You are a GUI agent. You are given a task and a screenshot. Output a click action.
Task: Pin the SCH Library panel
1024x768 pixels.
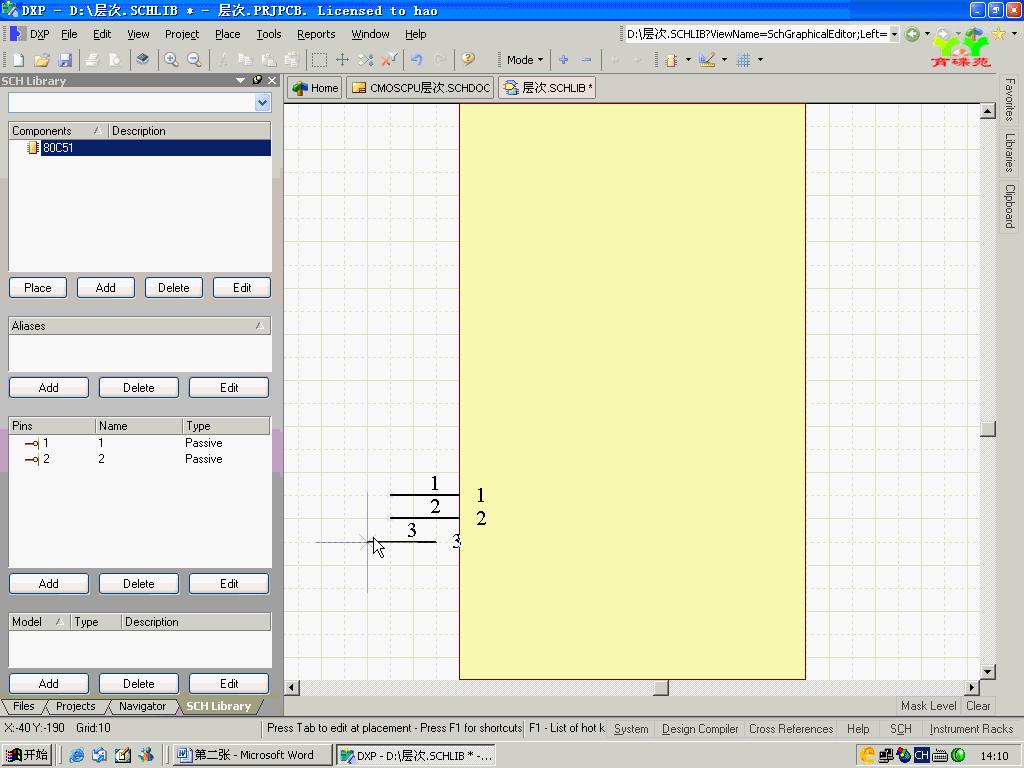pyautogui.click(x=257, y=80)
